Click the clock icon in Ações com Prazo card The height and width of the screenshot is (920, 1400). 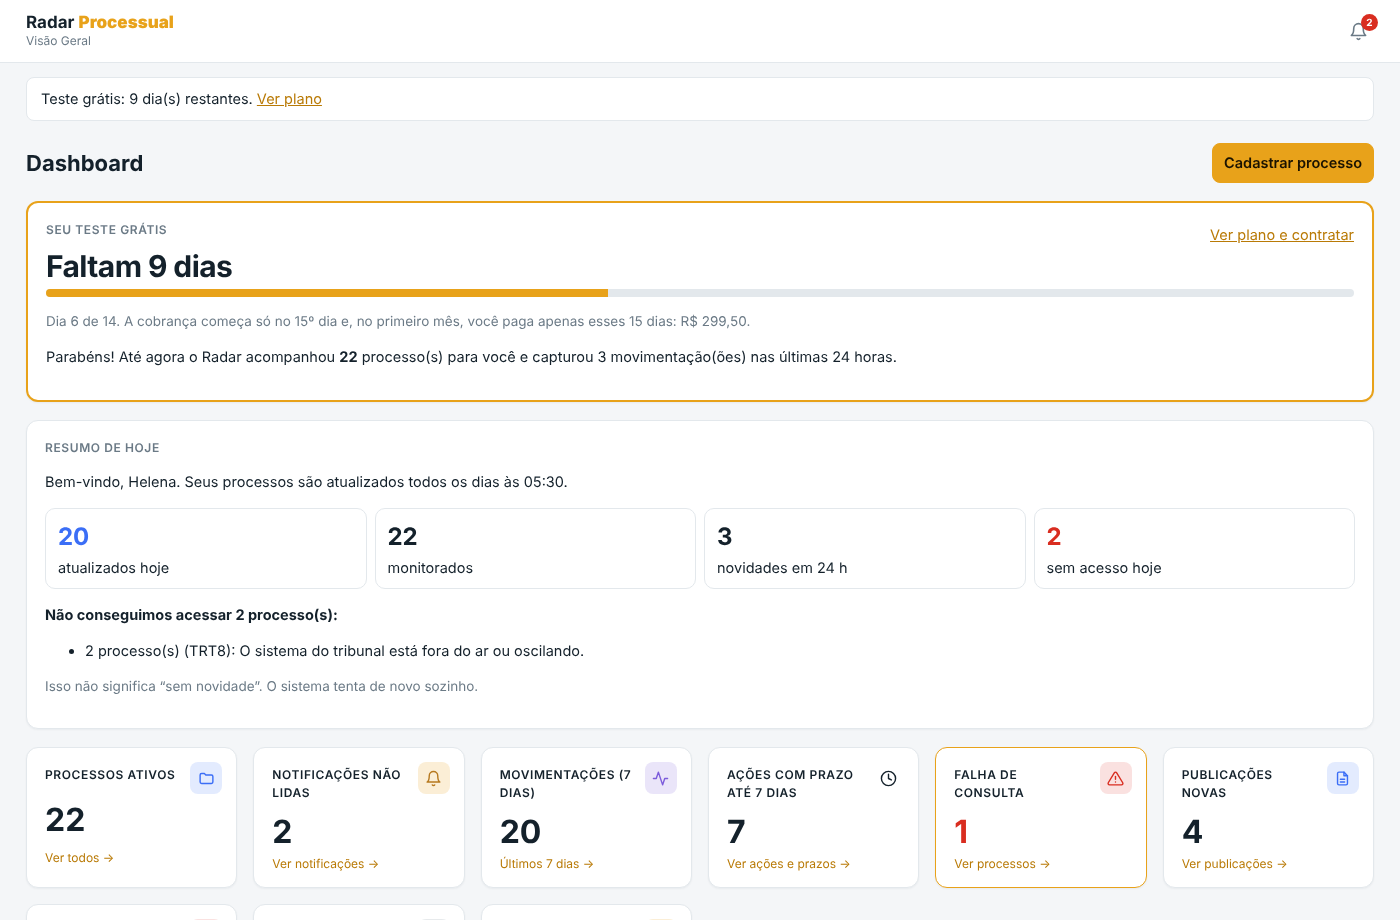click(x=888, y=778)
